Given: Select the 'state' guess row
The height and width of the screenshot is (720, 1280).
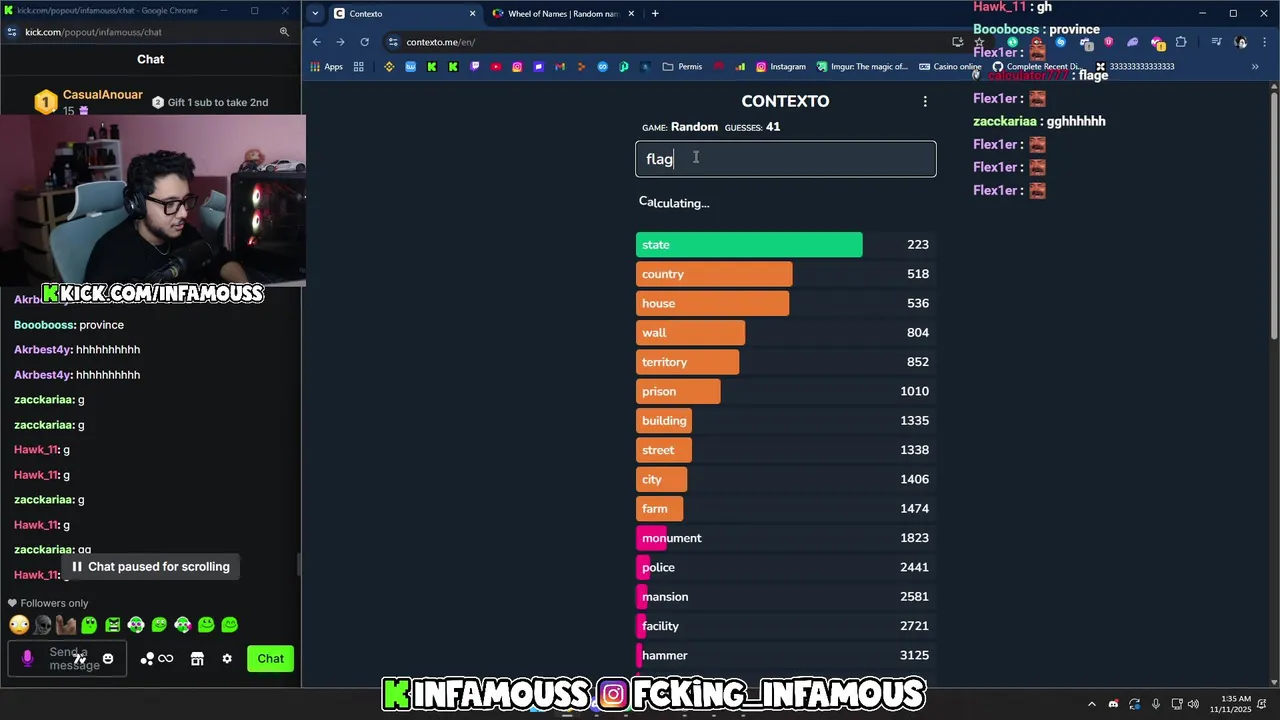Looking at the screenshot, I should tap(785, 245).
